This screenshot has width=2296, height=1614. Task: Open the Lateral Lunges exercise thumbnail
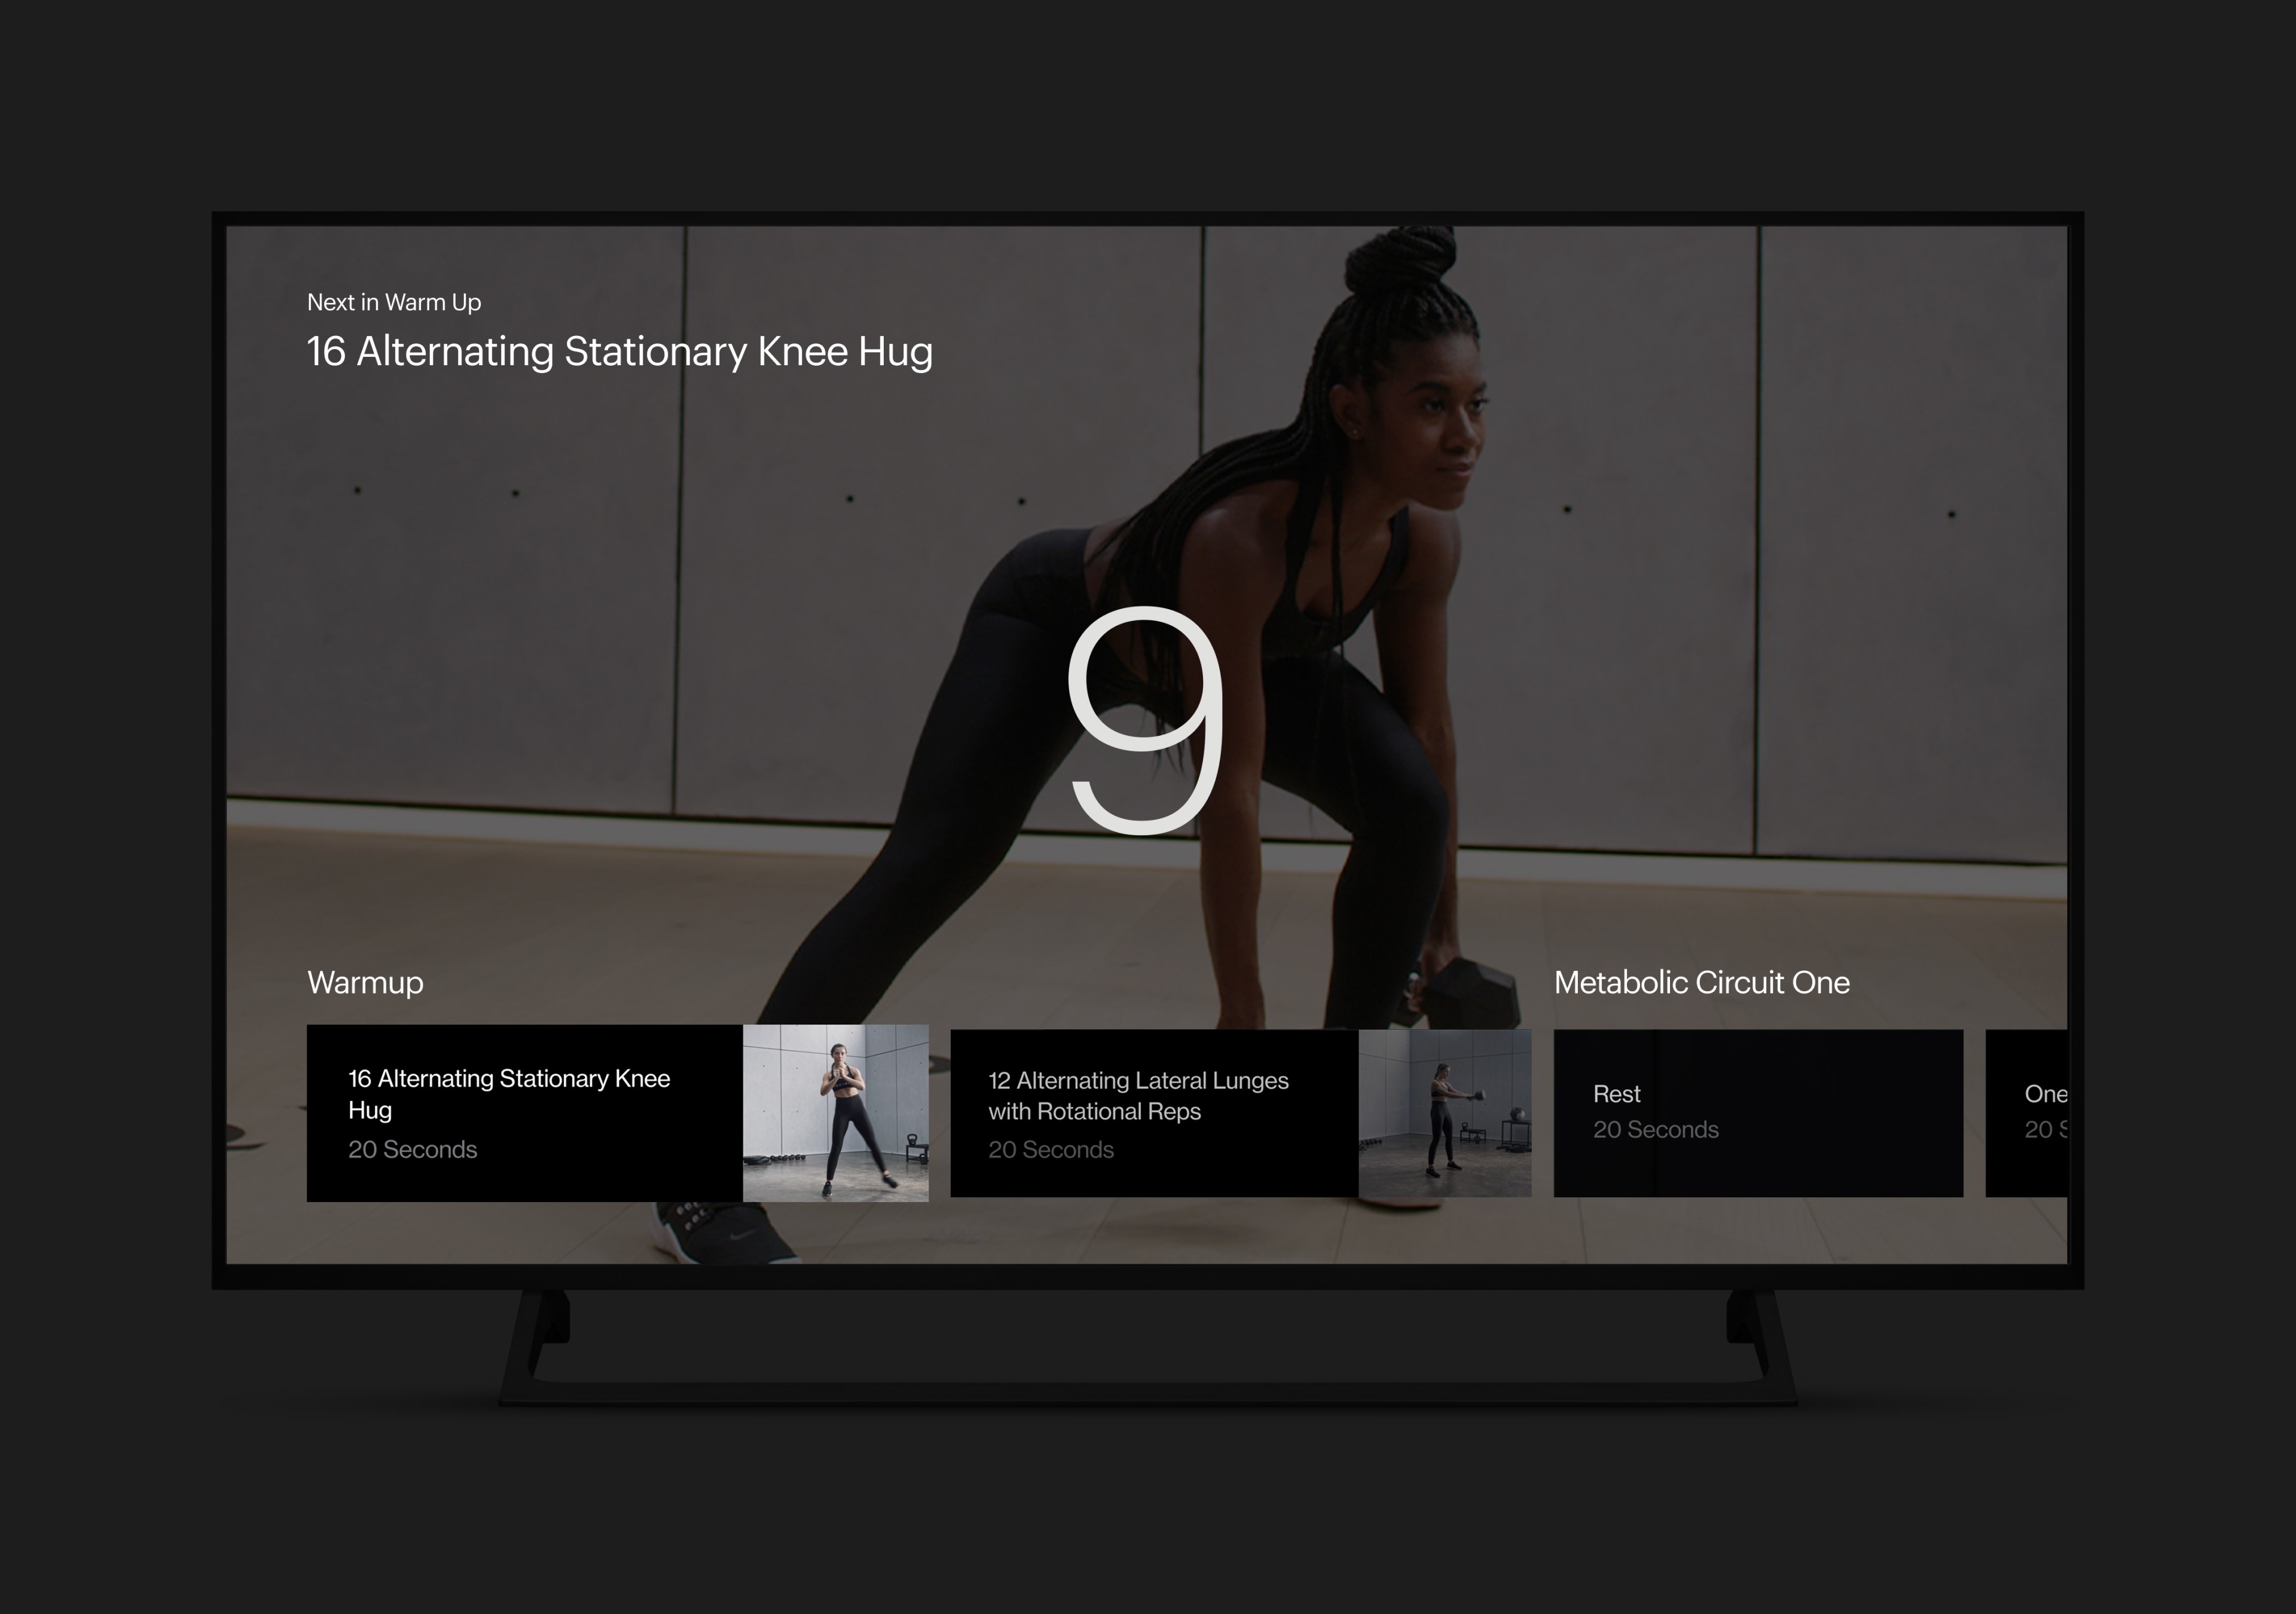click(x=1444, y=1113)
